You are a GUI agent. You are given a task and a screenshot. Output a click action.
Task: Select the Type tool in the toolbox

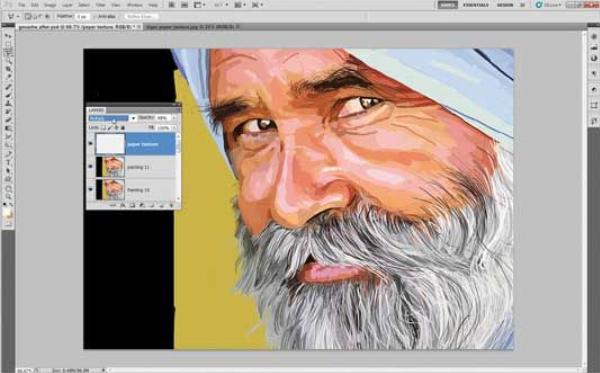tap(8, 162)
